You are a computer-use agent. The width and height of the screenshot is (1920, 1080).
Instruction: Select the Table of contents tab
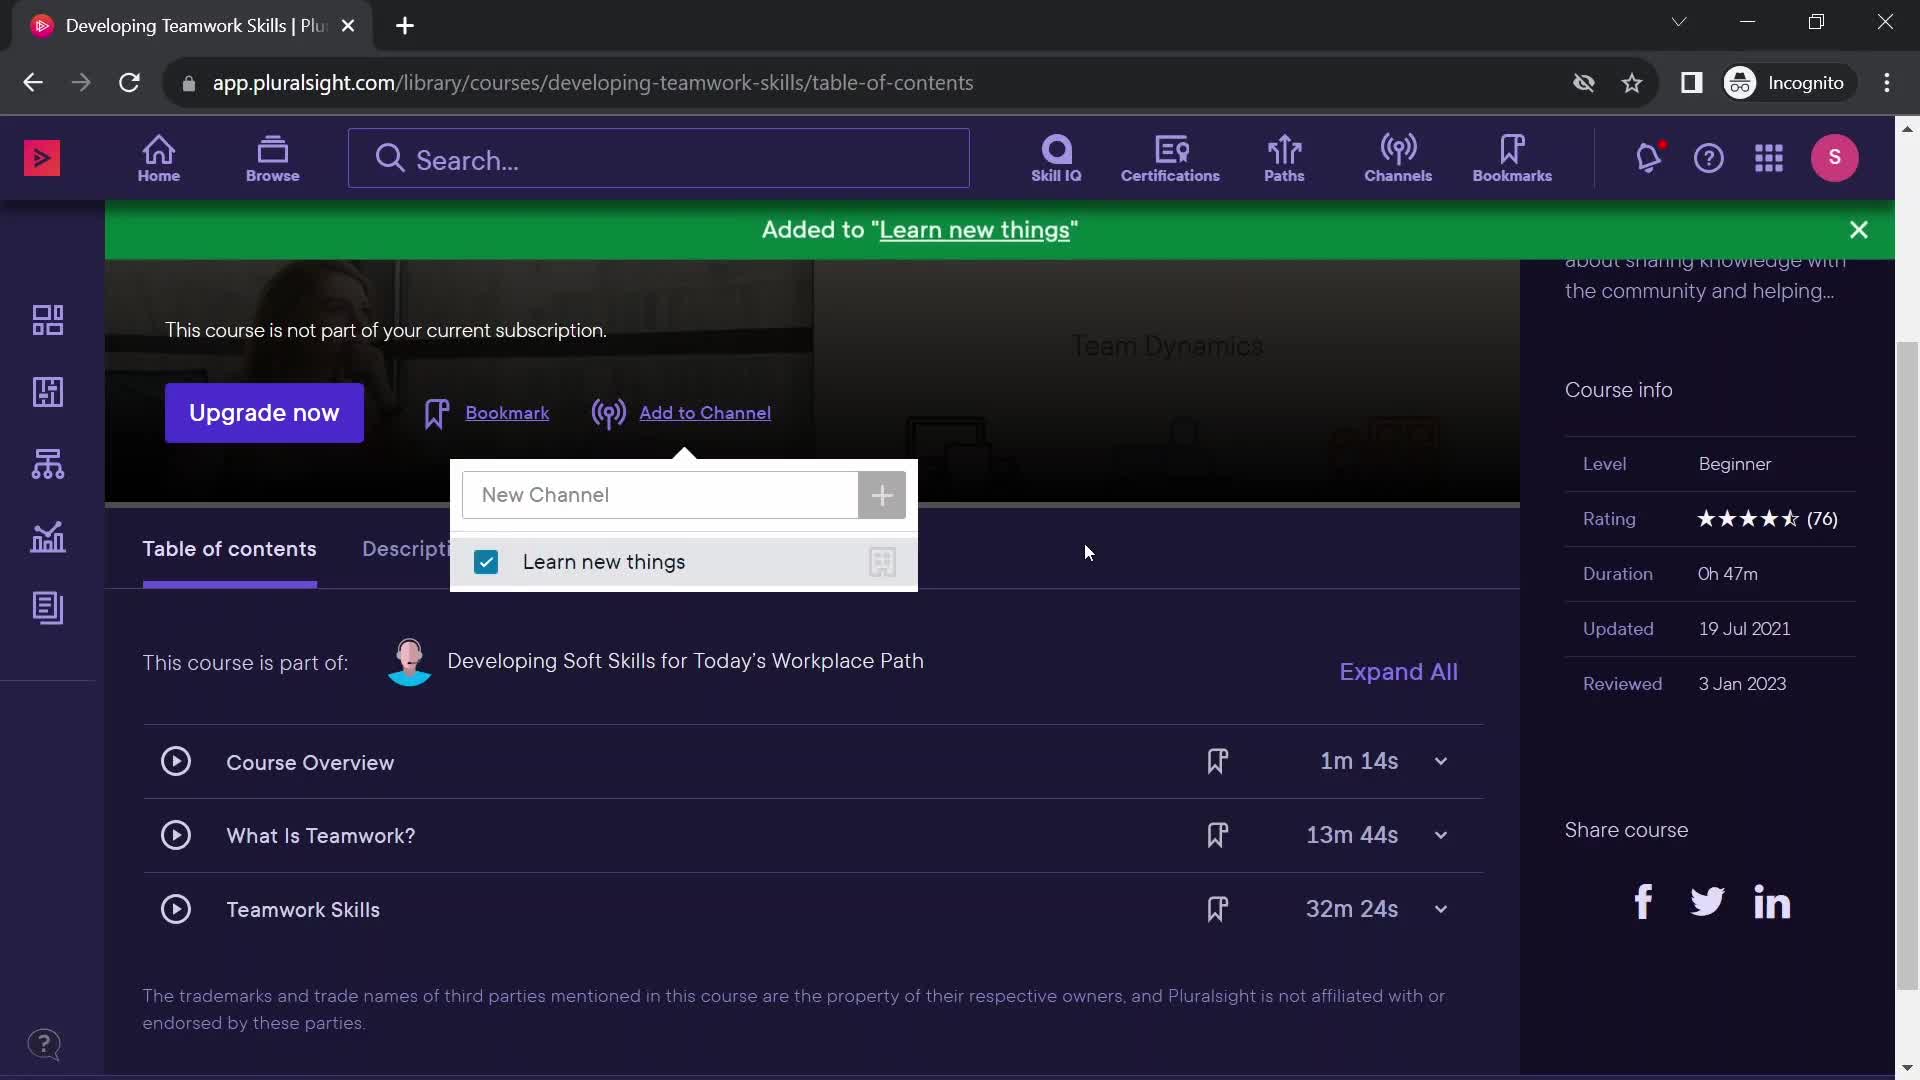(229, 547)
